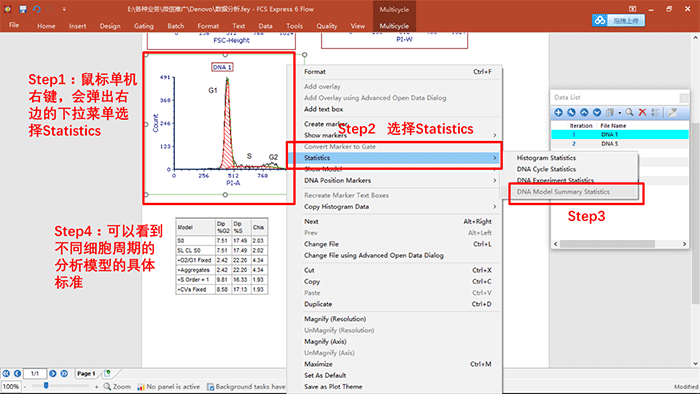This screenshot has width=700, height=394.
Task: Click the red X delete icon in Data List
Action: pyautogui.click(x=642, y=112)
